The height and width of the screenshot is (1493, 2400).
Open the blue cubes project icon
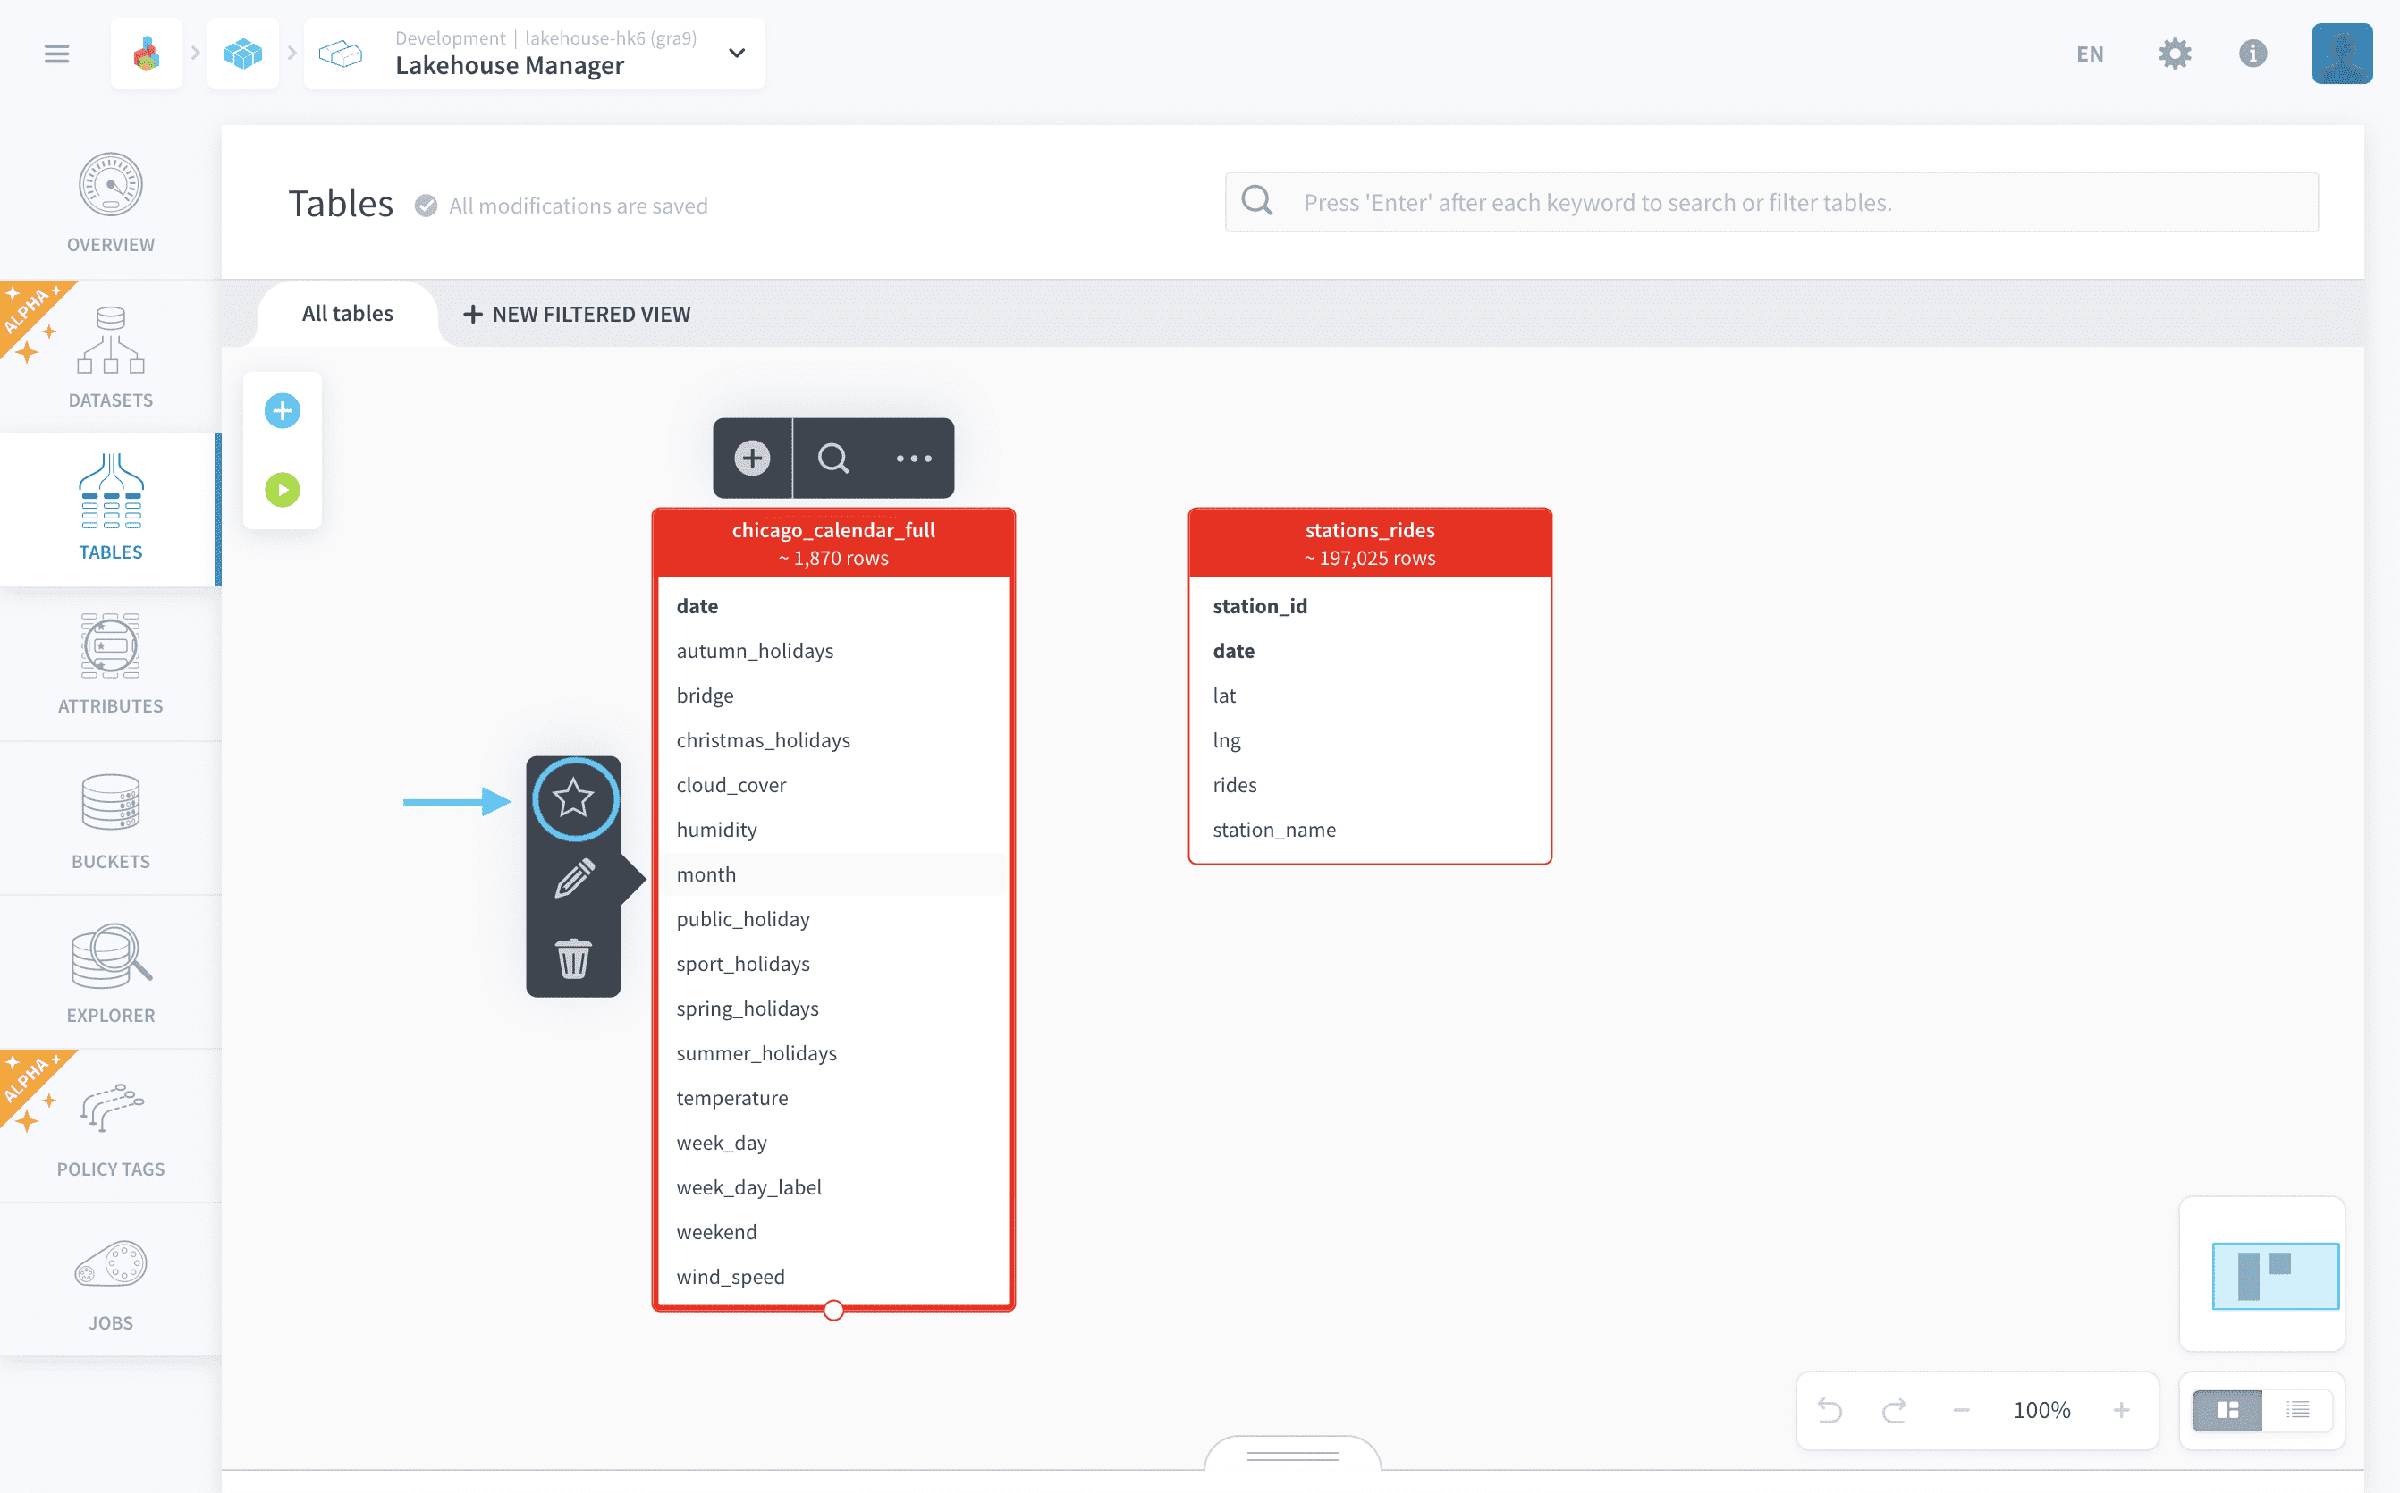(243, 54)
